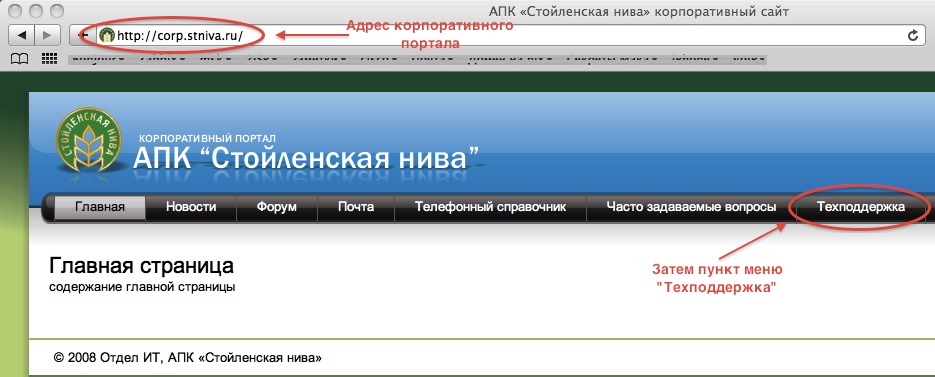Open the Главная menu tab

tap(100, 207)
